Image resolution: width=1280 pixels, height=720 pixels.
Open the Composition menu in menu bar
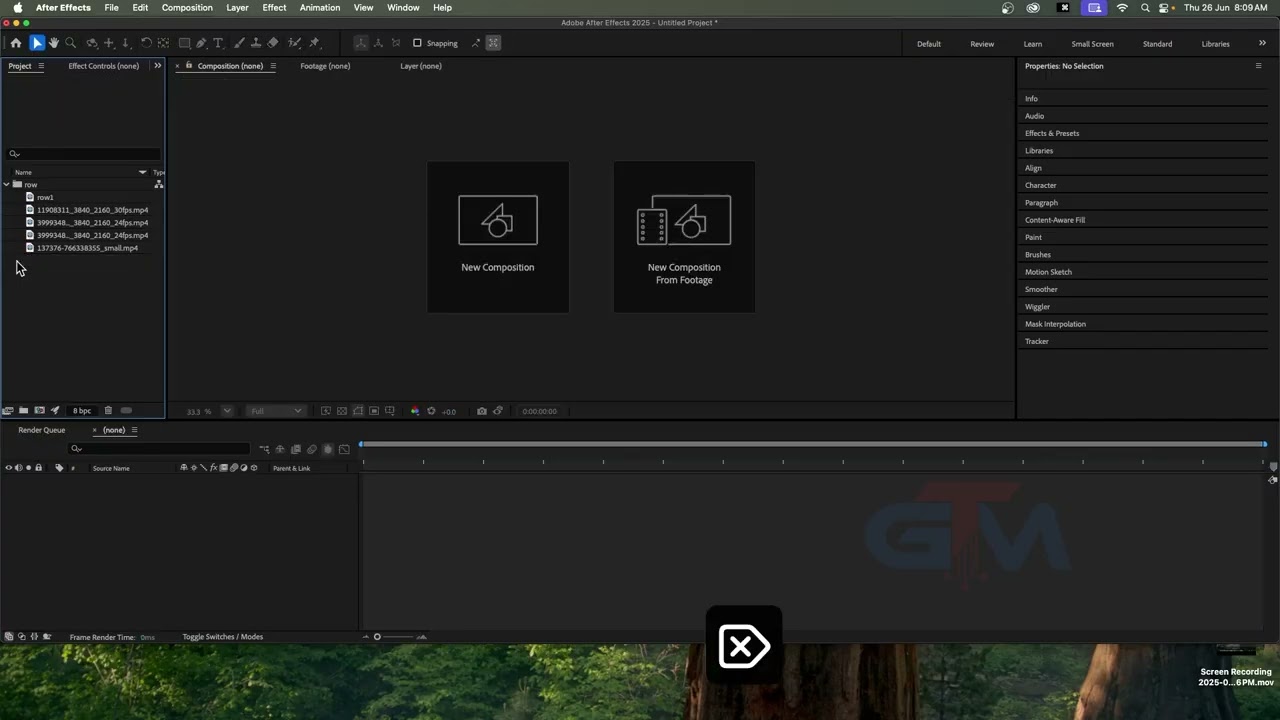pyautogui.click(x=187, y=7)
